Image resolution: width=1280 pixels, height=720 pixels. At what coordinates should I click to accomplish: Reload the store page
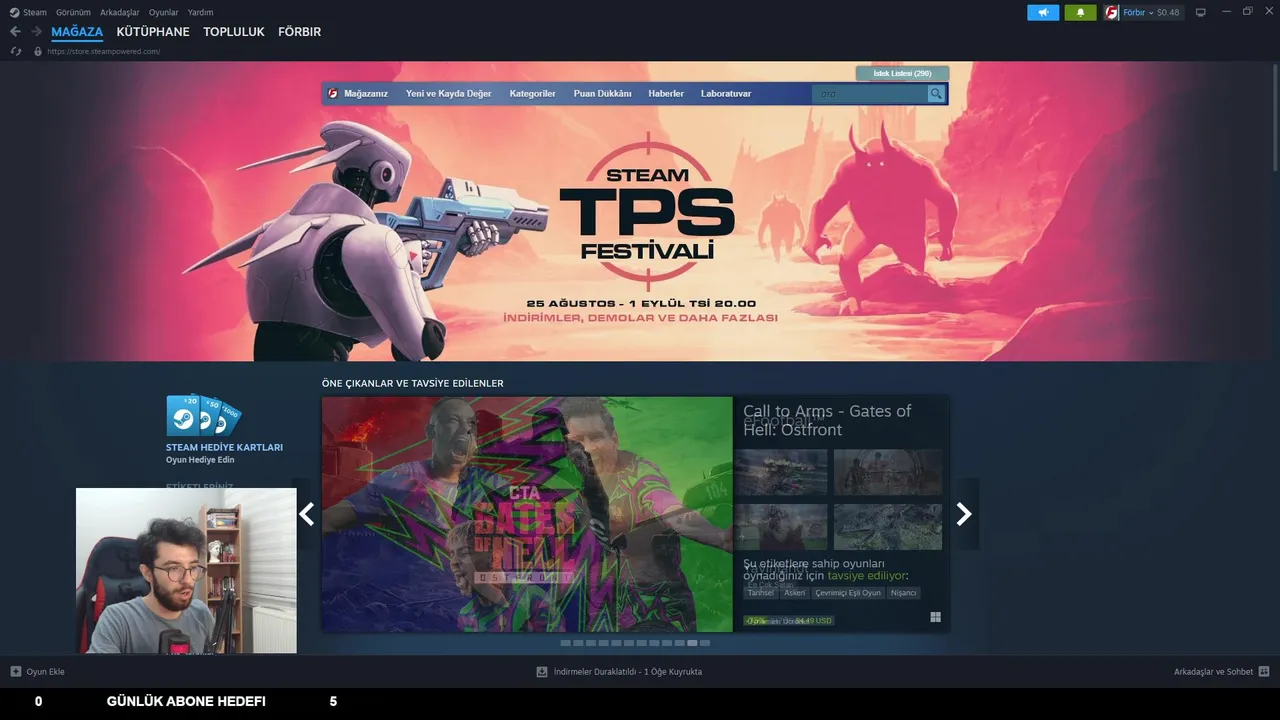pyautogui.click(x=16, y=51)
